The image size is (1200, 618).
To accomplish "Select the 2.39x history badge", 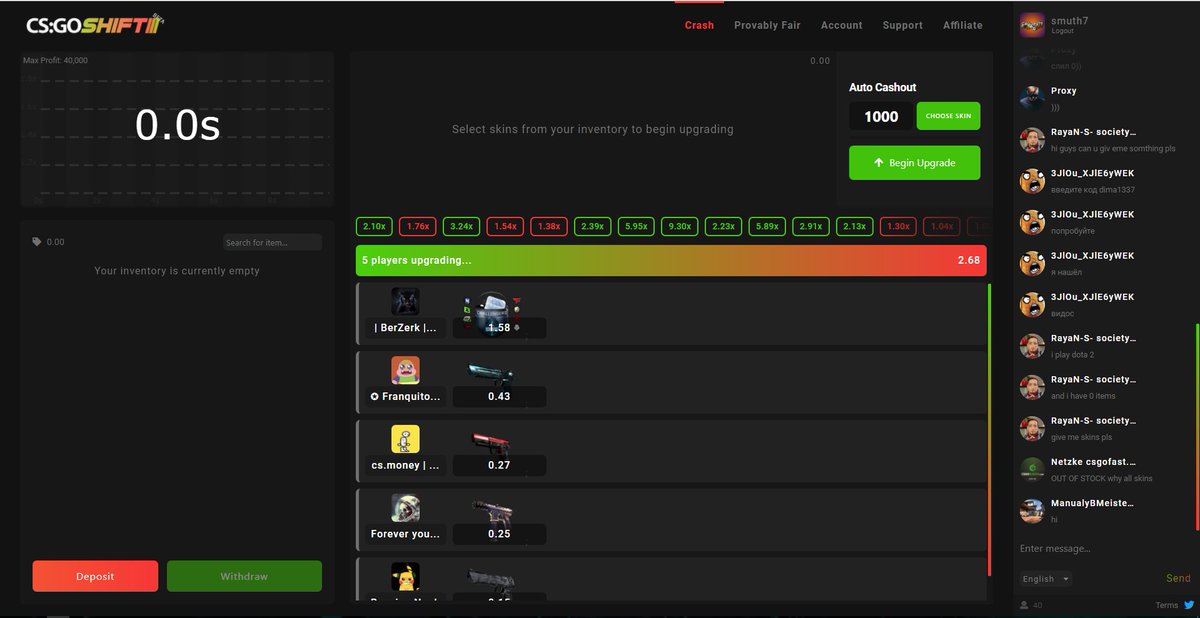I will click(x=592, y=227).
